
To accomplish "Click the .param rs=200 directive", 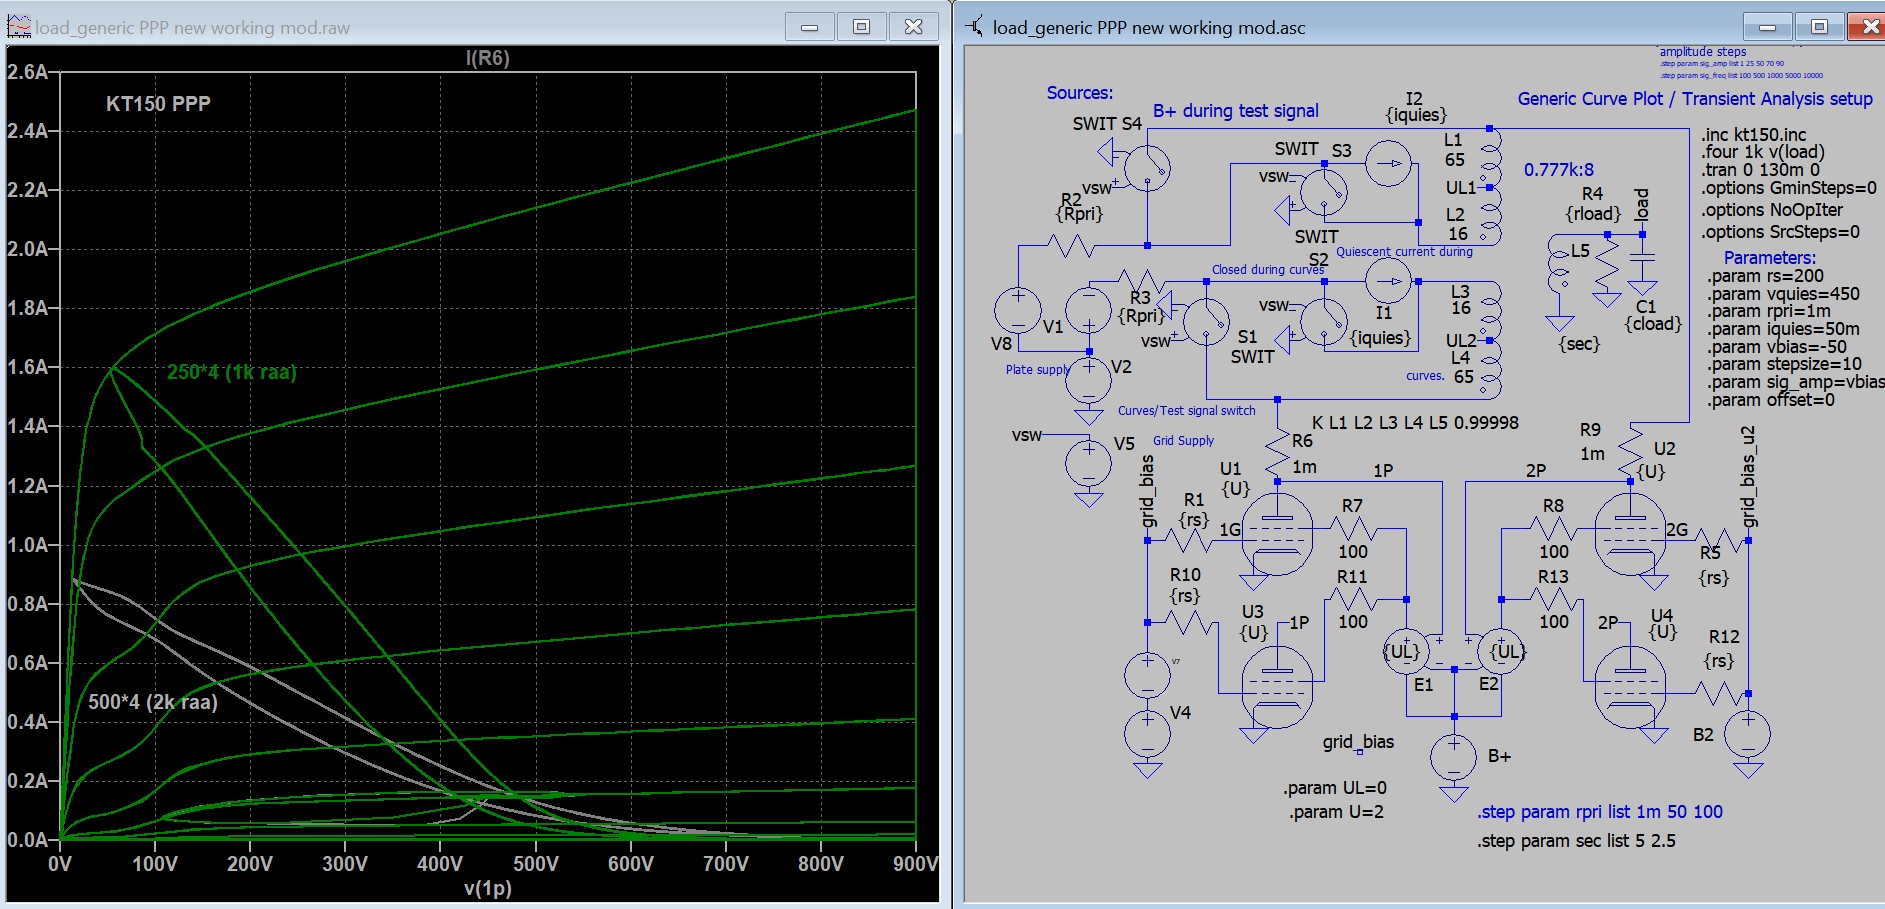I will pyautogui.click(x=1765, y=276).
